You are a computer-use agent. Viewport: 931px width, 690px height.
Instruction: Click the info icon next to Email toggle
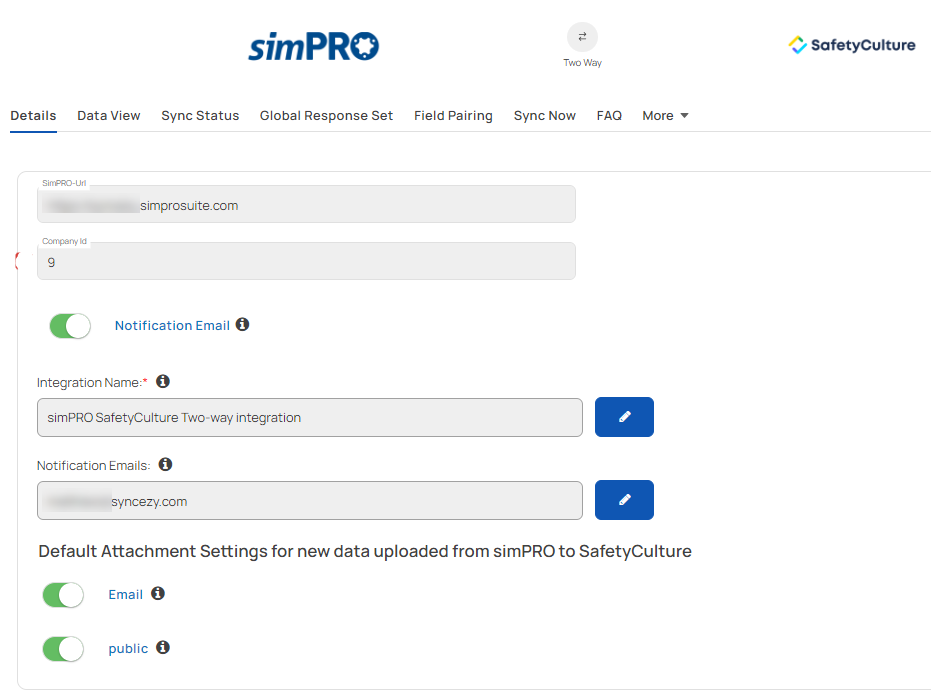pos(157,593)
